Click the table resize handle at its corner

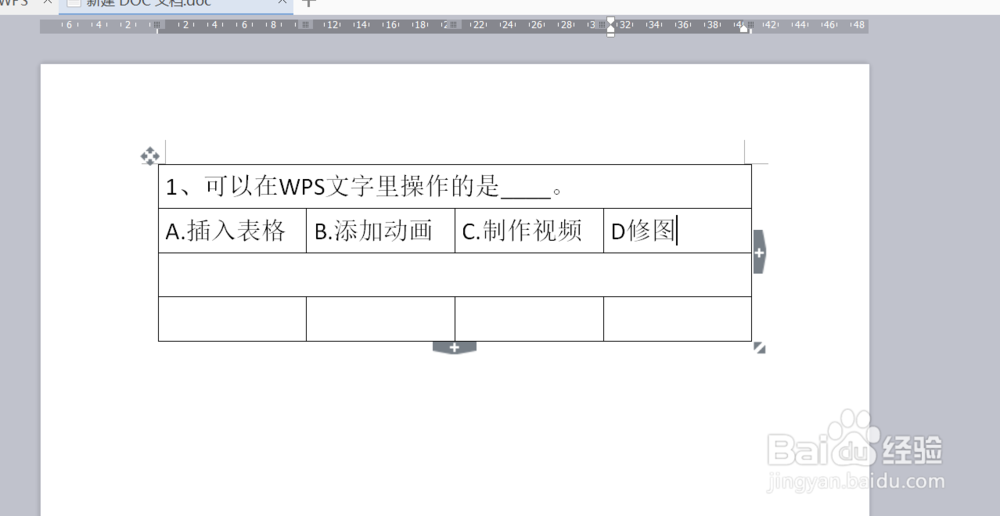(759, 348)
